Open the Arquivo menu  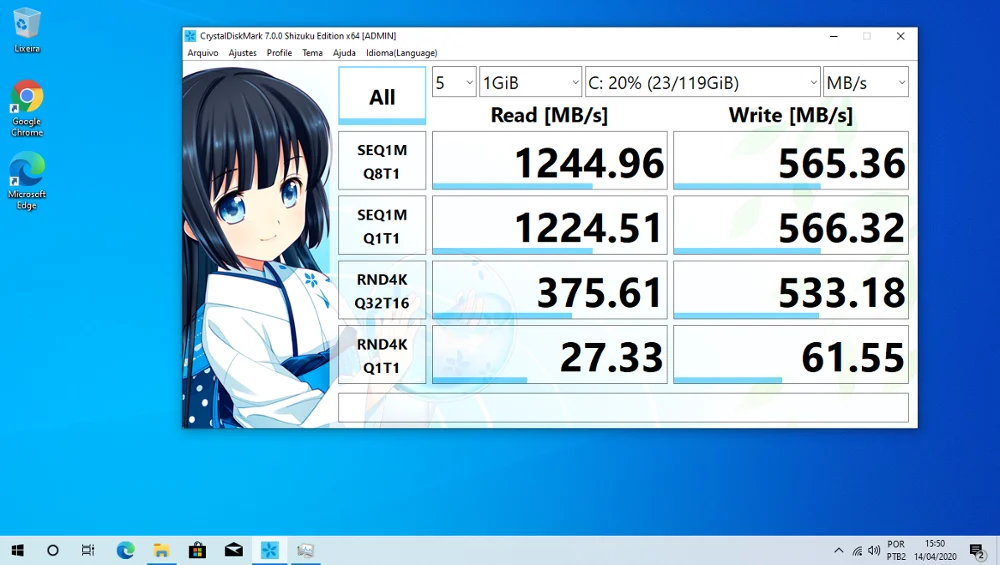tap(203, 53)
